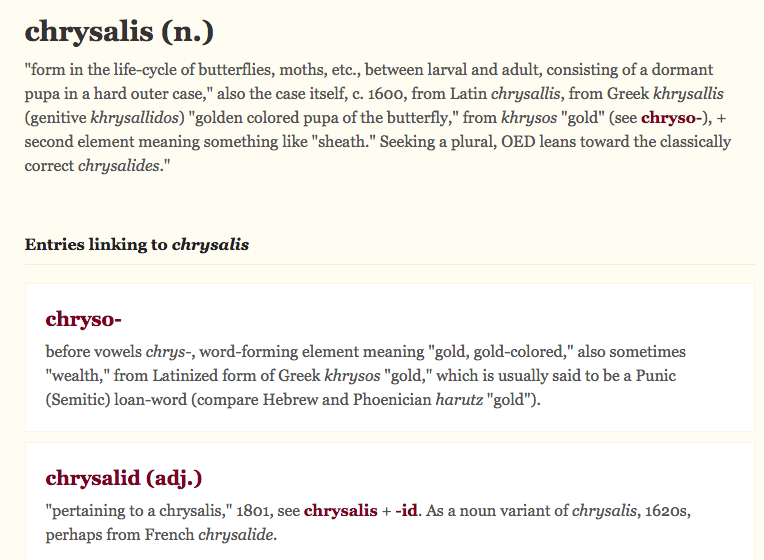Click the French word chrysalide
Viewport: 764px width, 560px height.
pyautogui.click(x=237, y=535)
